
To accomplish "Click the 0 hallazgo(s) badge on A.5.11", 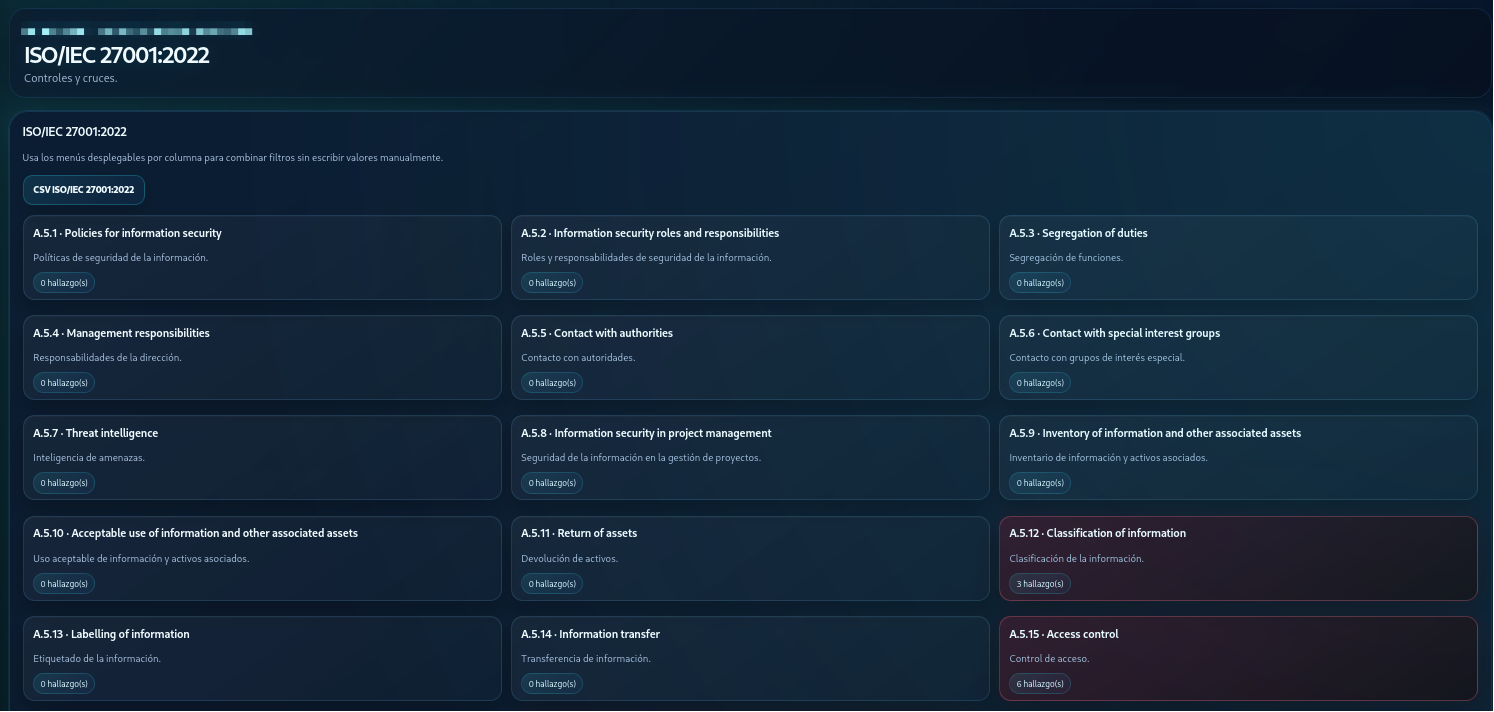I will tap(552, 584).
